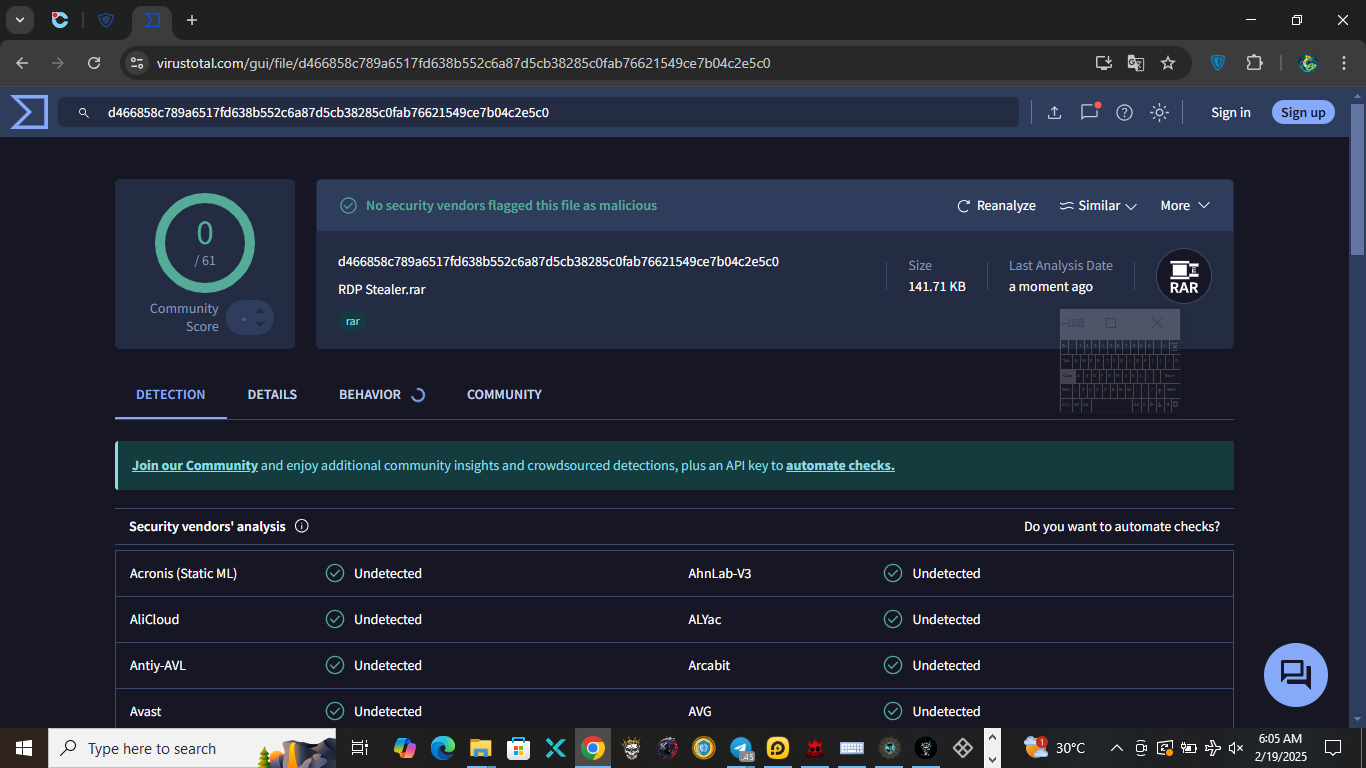Click the RAR file type icon
Screen dimensions: 1366x768
[x=1183, y=275]
